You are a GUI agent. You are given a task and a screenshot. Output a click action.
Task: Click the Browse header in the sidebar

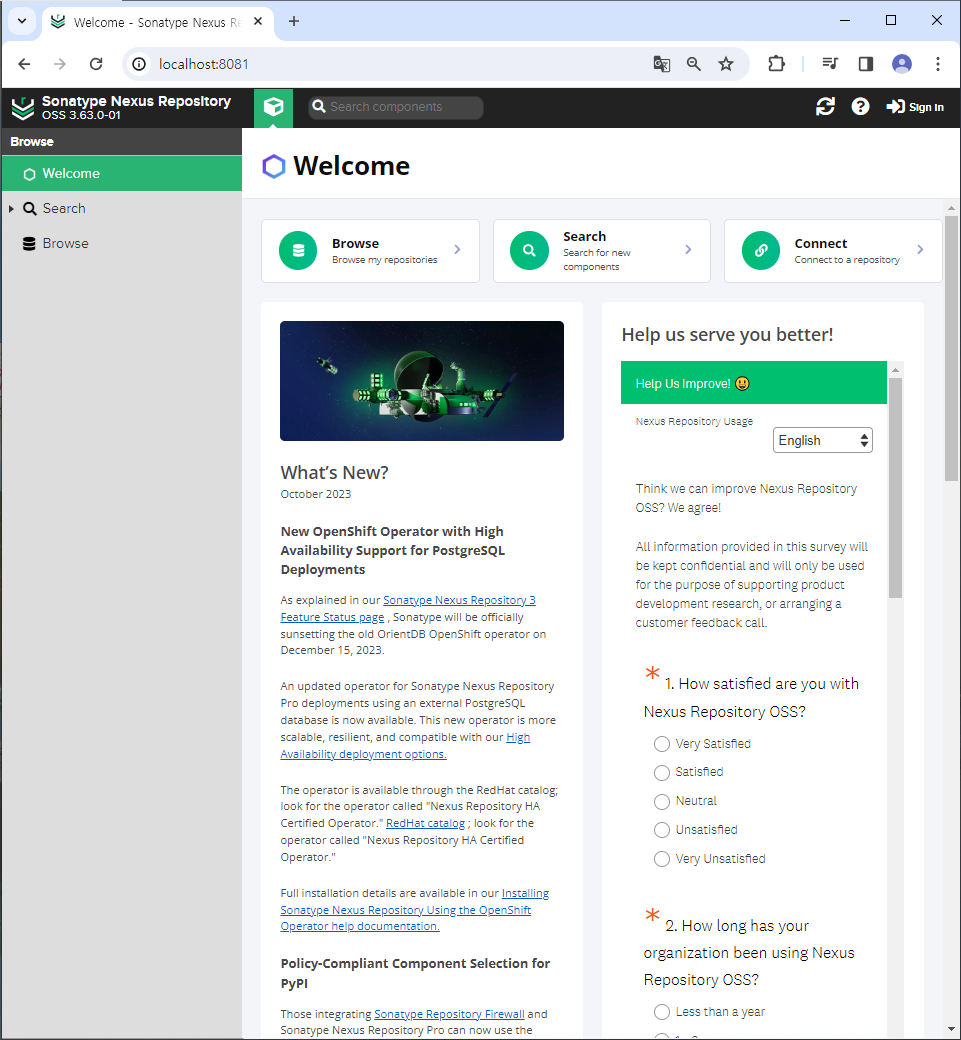click(x=122, y=142)
